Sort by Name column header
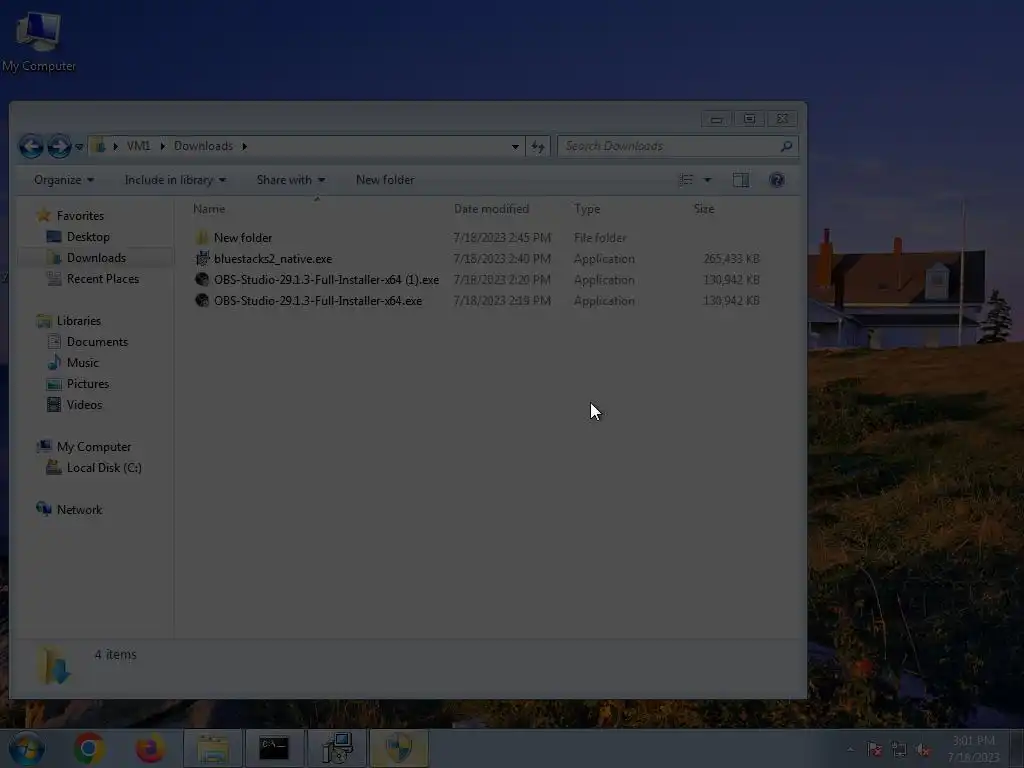The width and height of the screenshot is (1024, 768). click(x=209, y=209)
